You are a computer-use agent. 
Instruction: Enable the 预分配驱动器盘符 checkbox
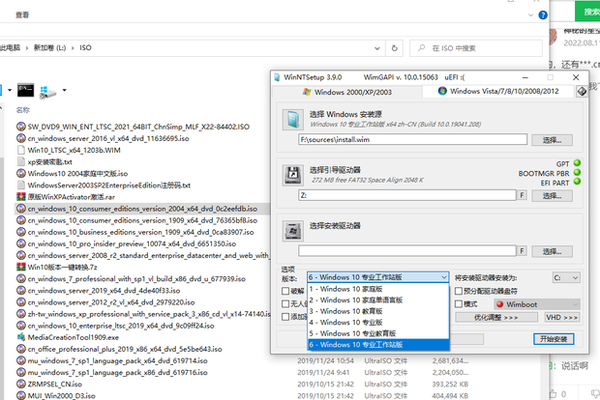click(x=458, y=291)
